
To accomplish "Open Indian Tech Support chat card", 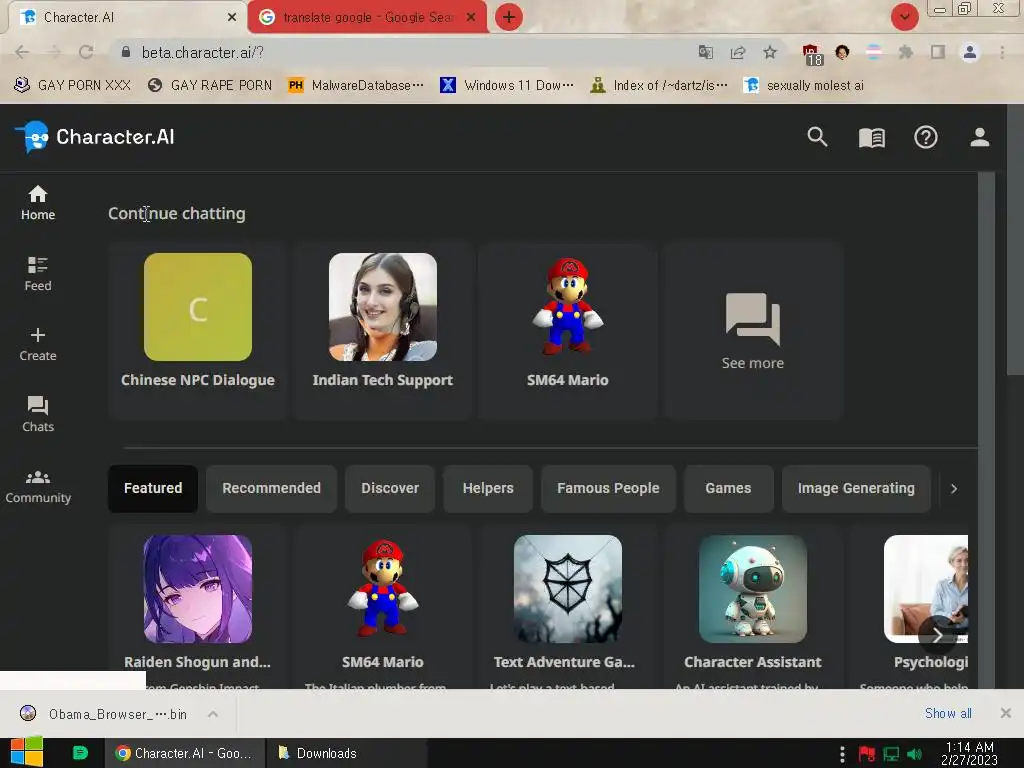I will click(383, 330).
